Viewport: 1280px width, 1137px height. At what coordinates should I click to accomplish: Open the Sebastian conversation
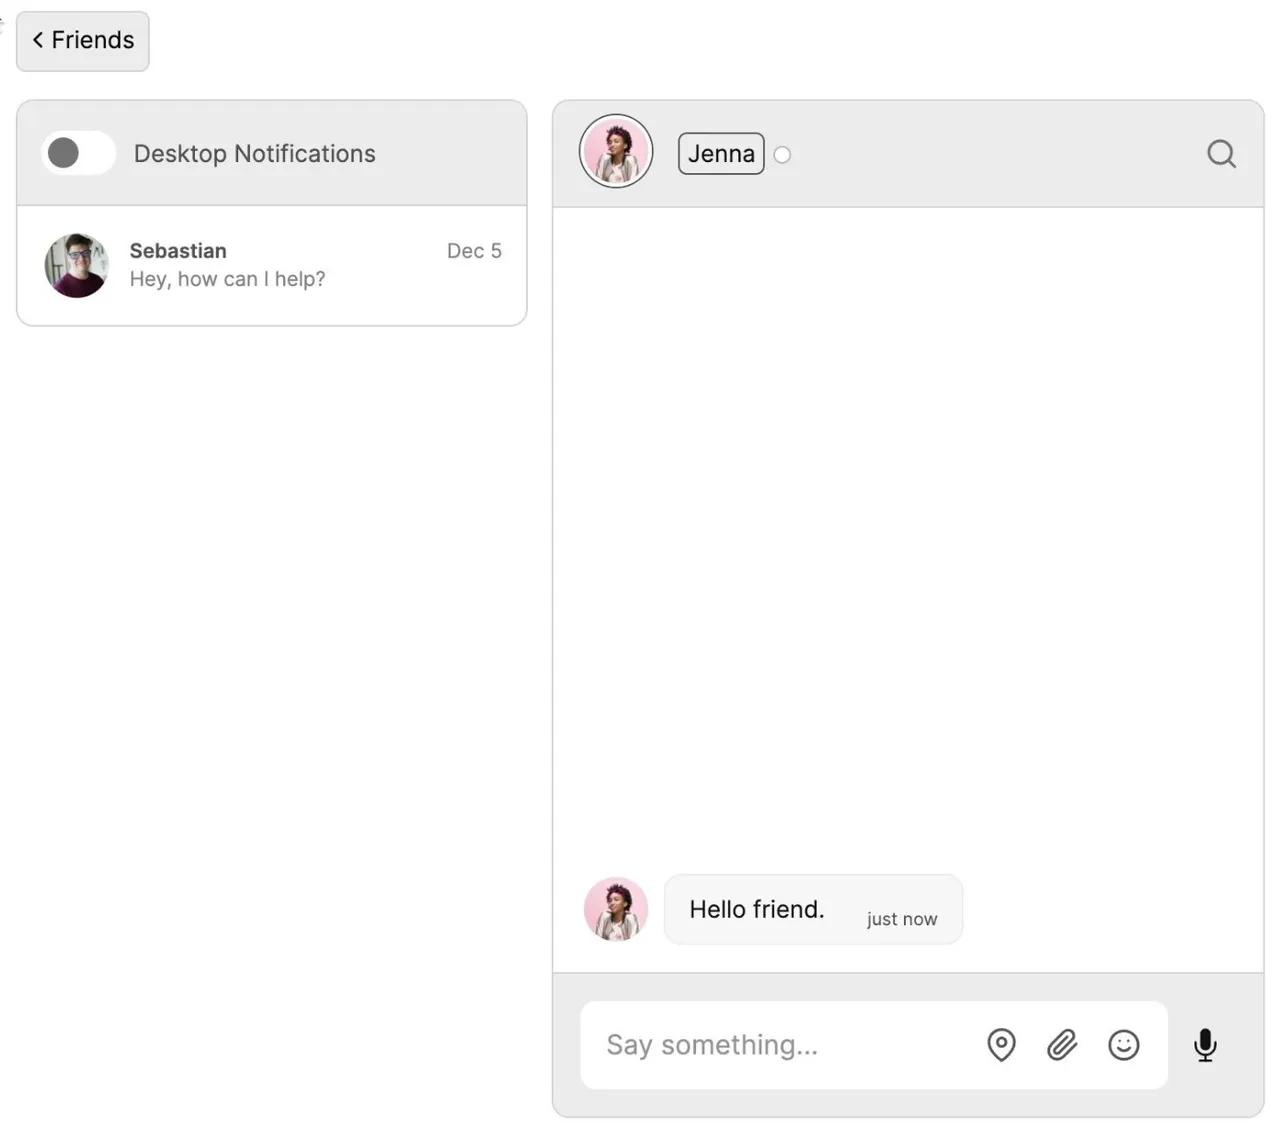[x=271, y=265]
